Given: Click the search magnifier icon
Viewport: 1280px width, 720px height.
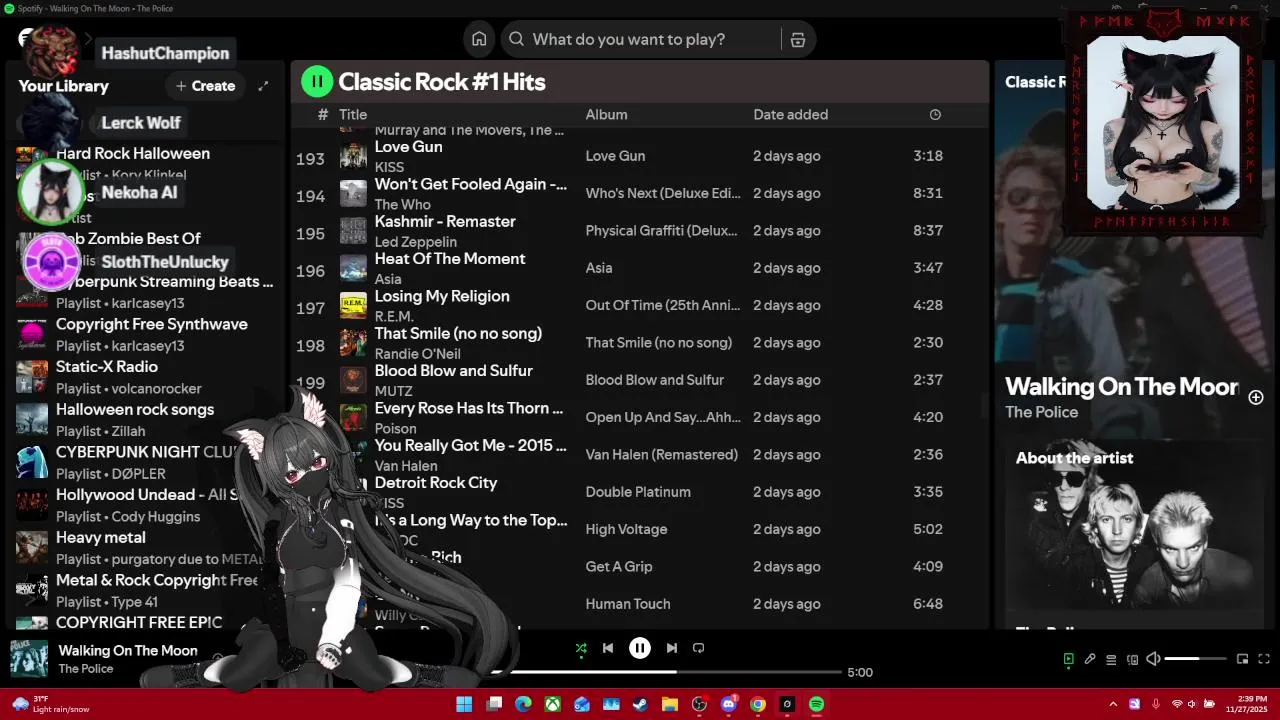Looking at the screenshot, I should (516, 39).
